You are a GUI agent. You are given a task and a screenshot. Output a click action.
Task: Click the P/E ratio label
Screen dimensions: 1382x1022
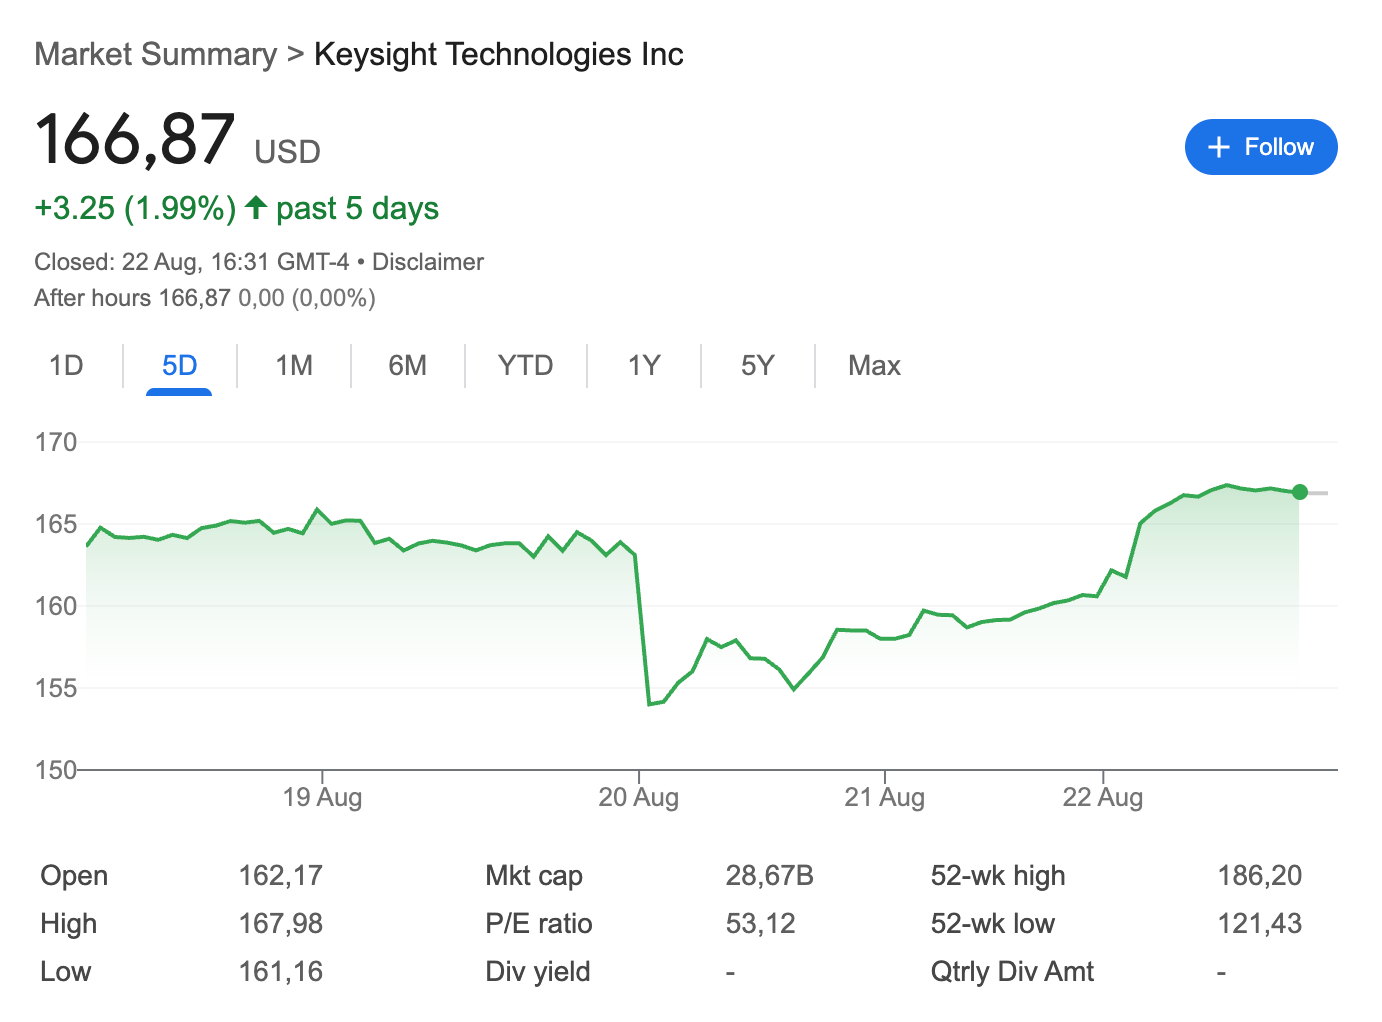tap(539, 923)
